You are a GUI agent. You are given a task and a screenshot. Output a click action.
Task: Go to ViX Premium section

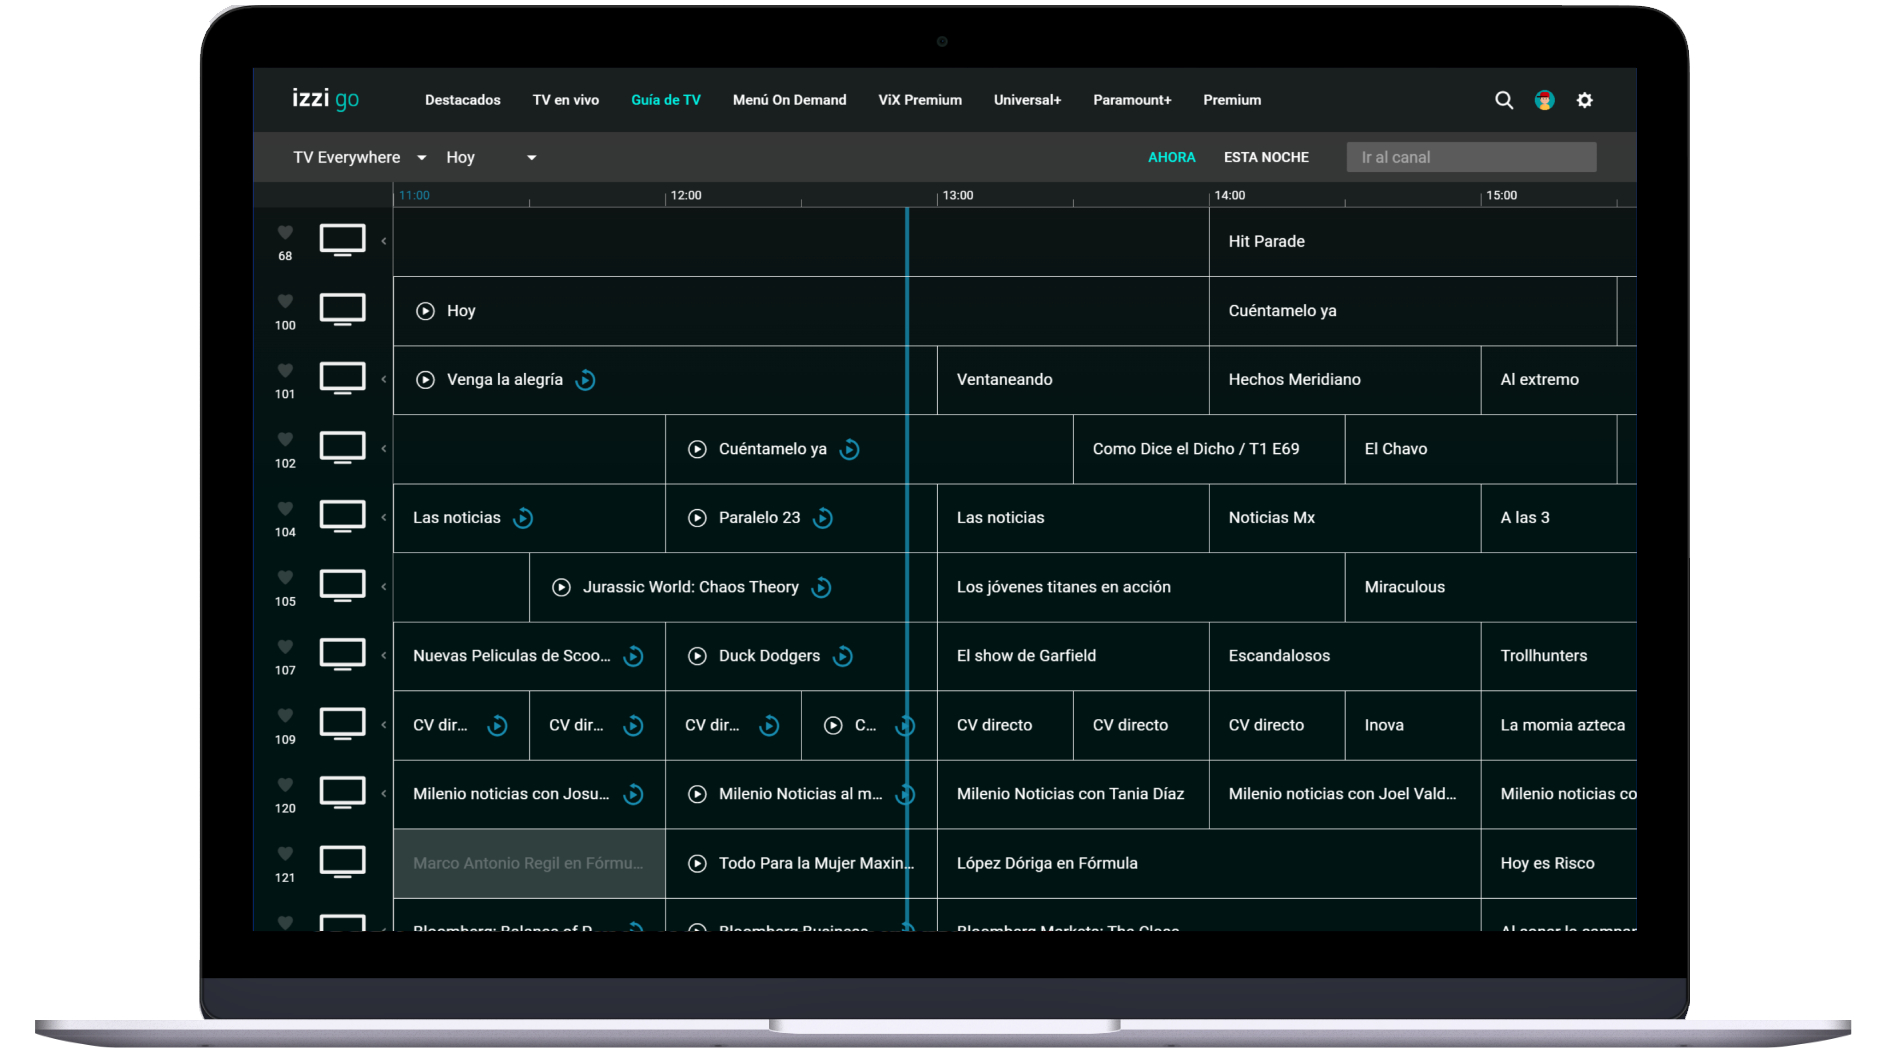click(x=920, y=100)
